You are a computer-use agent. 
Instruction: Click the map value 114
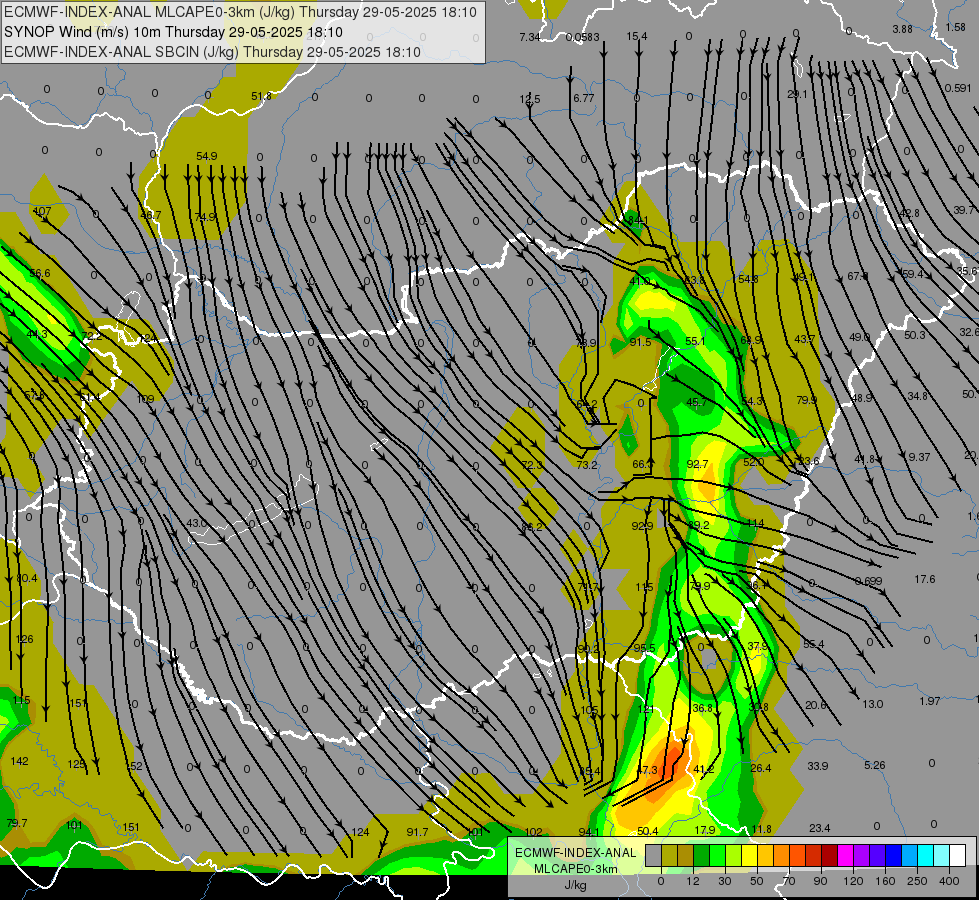coord(755,523)
